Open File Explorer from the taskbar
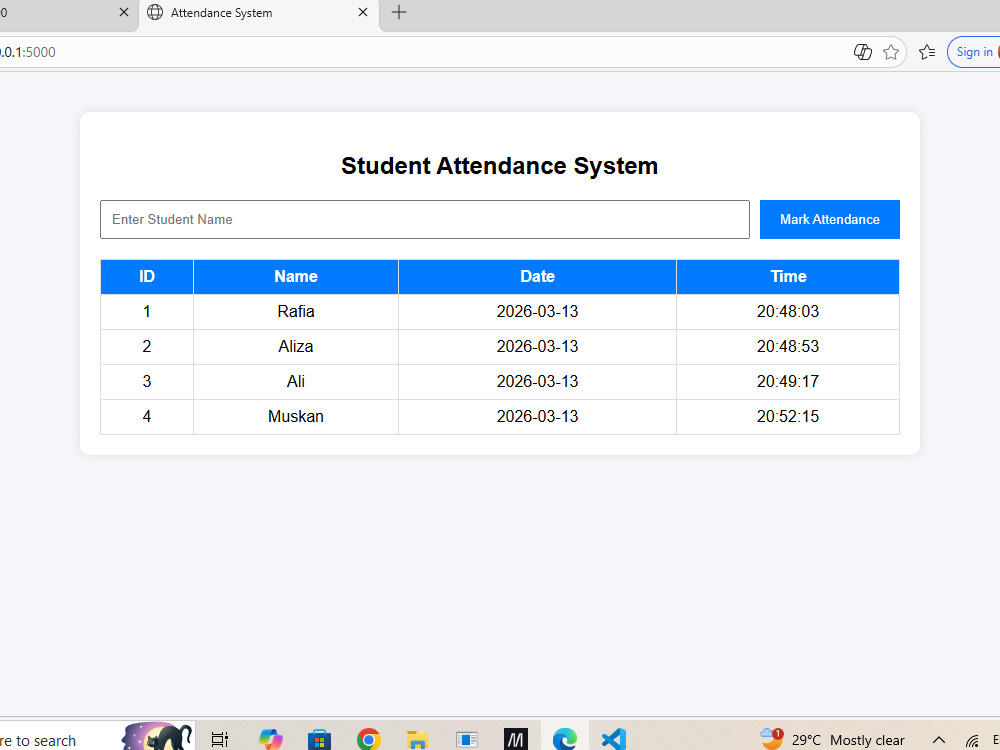This screenshot has height=750, width=1000. (x=417, y=739)
